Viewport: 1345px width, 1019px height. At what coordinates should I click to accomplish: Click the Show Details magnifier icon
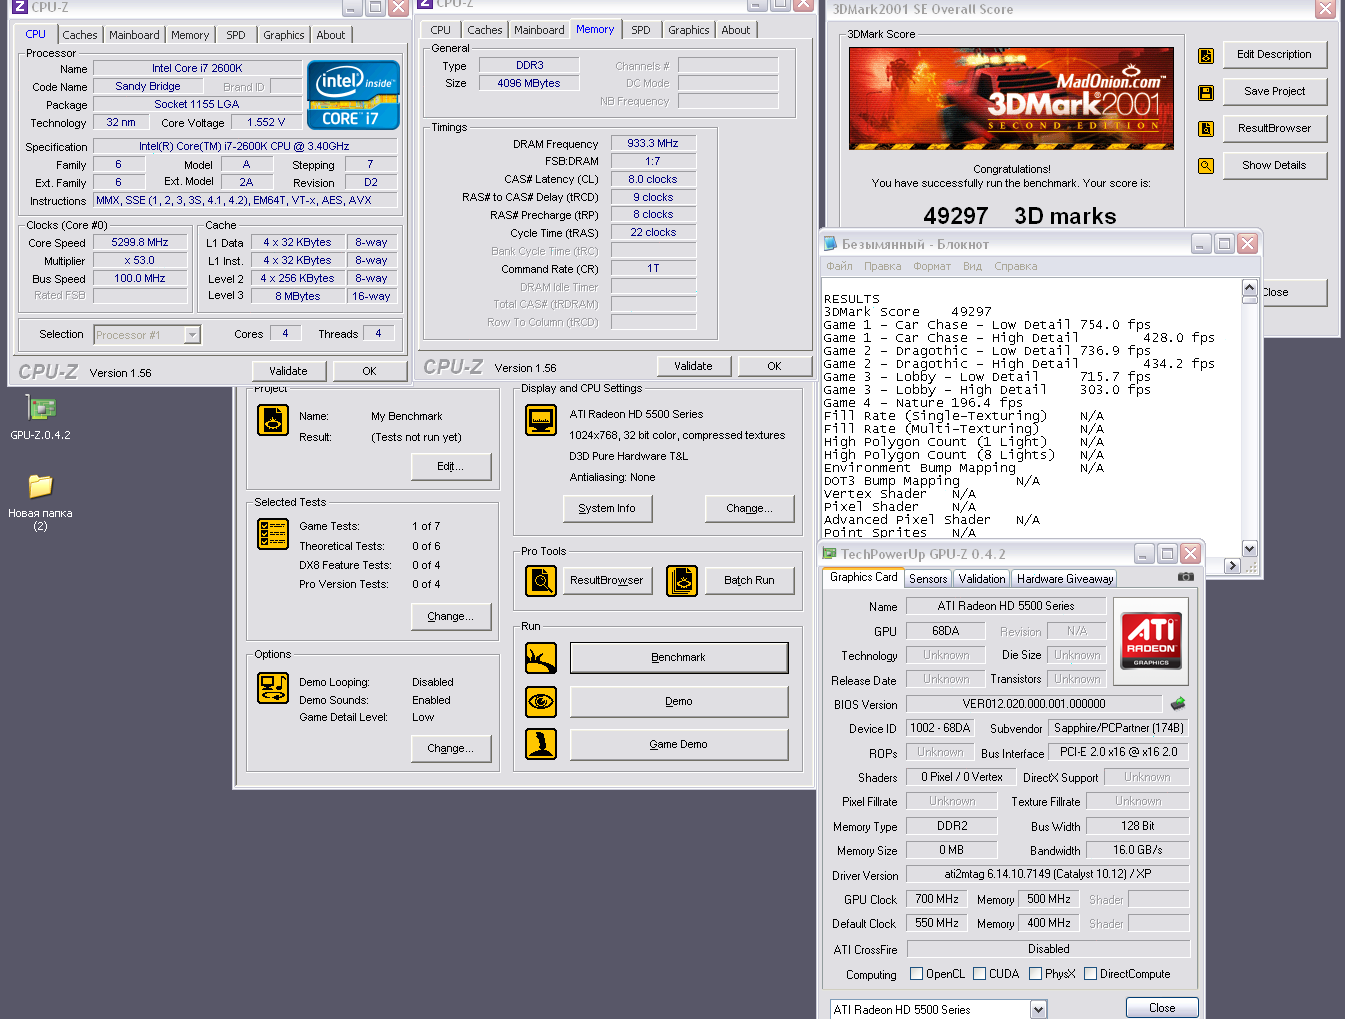tap(1206, 166)
